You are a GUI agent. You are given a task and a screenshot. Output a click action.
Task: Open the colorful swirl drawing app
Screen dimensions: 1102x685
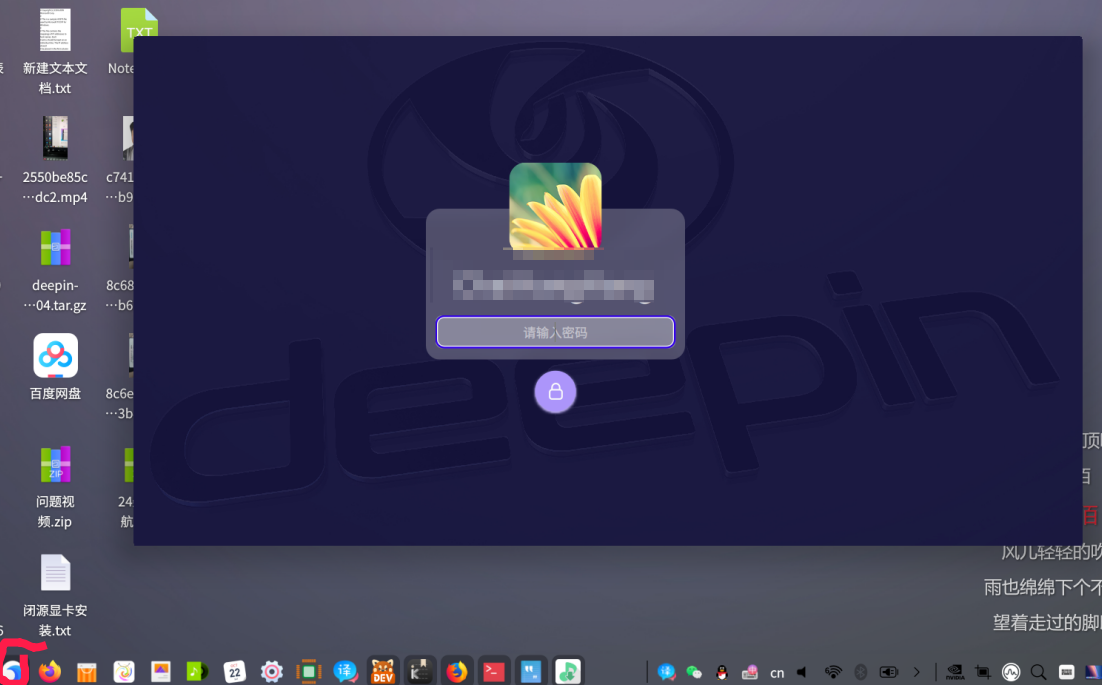coord(124,672)
